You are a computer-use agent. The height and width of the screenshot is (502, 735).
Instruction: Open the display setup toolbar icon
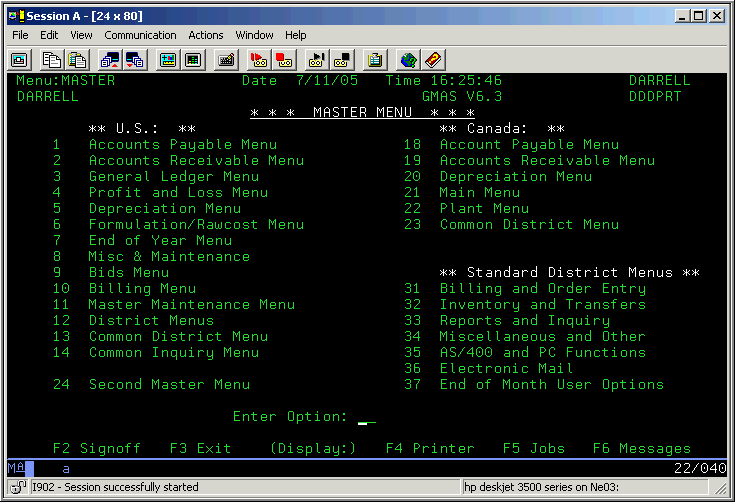[x=168, y=59]
